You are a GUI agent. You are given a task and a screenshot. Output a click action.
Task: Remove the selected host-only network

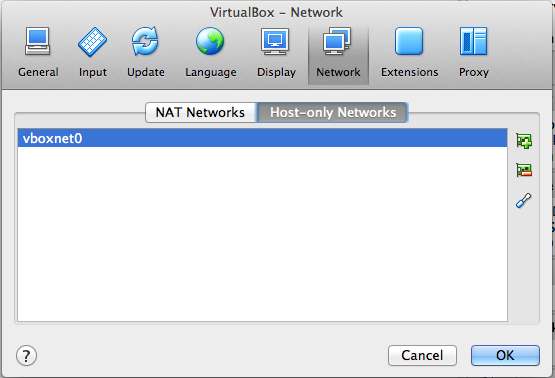click(524, 170)
